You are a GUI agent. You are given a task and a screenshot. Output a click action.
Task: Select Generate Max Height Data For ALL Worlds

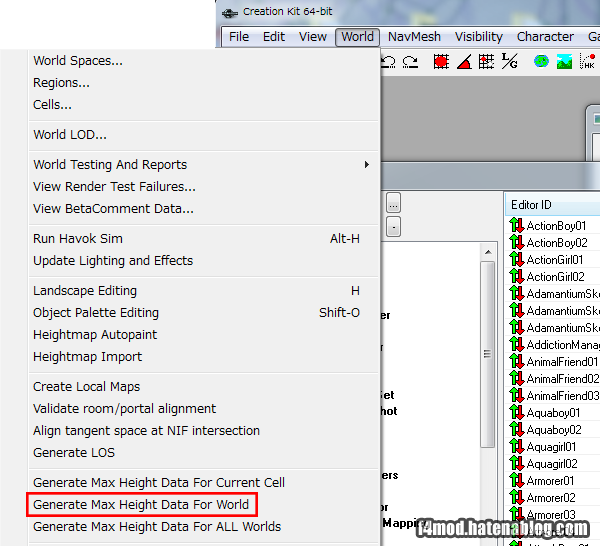tap(204, 526)
